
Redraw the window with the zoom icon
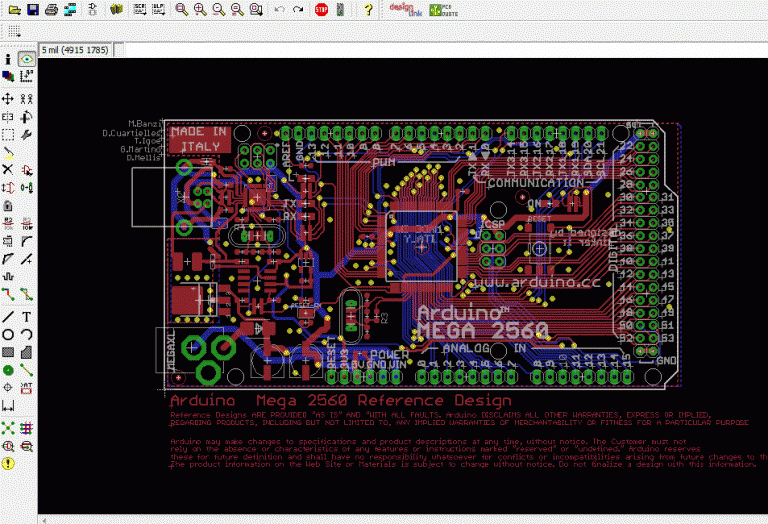237,9
